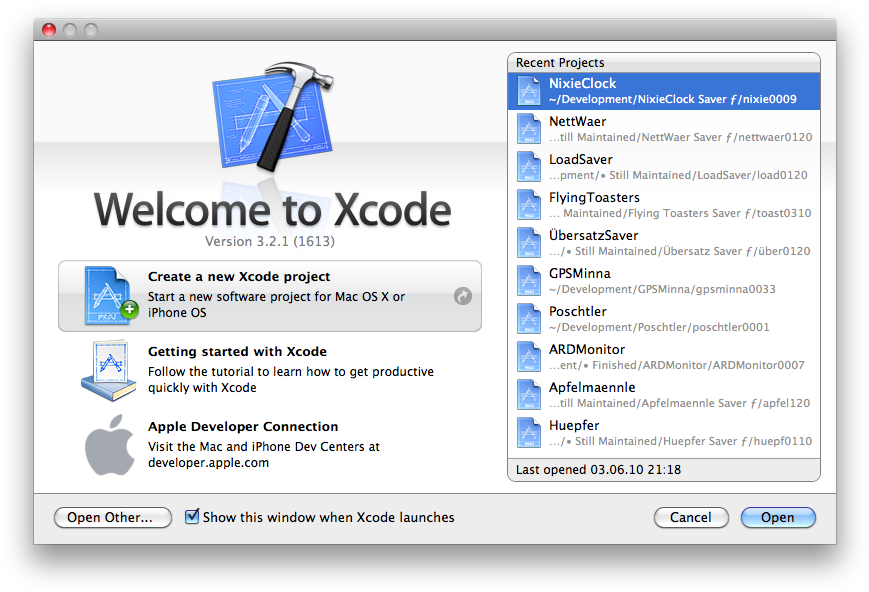The width and height of the screenshot is (869, 592).
Task: Click path ending in LoadSaver/load0120
Action: click(678, 175)
